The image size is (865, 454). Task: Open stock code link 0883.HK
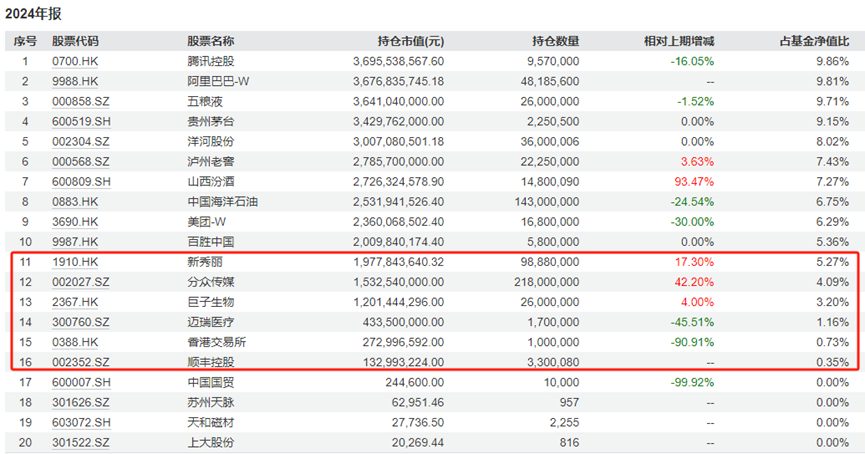click(x=75, y=202)
